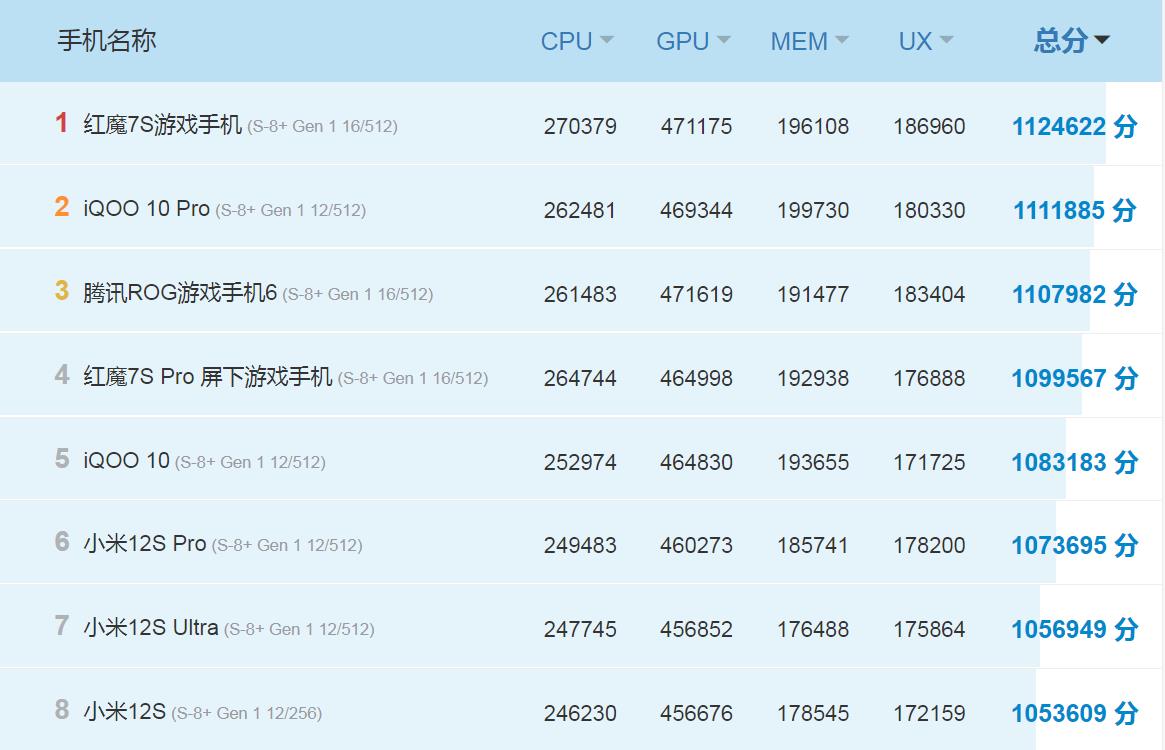Click yellow rank number 3

(x=62, y=290)
